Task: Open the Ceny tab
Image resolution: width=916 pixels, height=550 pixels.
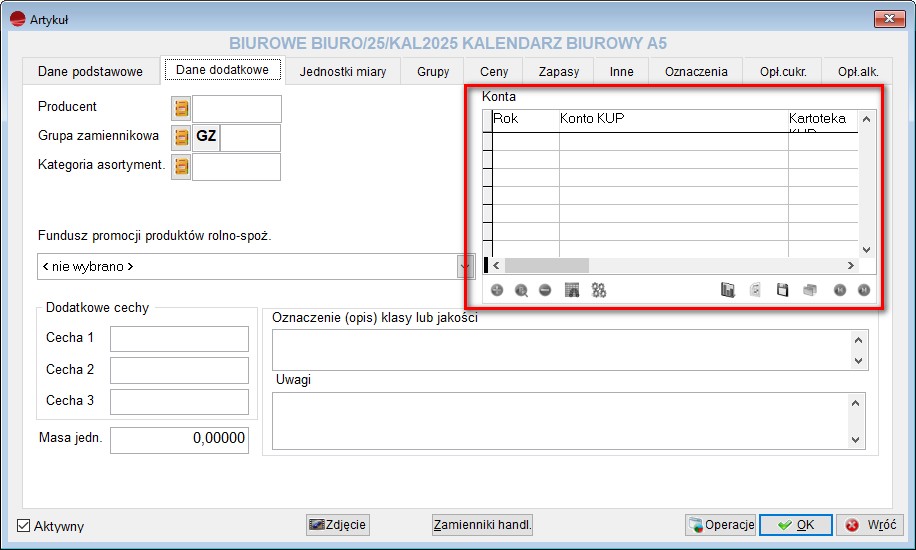Action: tap(494, 71)
